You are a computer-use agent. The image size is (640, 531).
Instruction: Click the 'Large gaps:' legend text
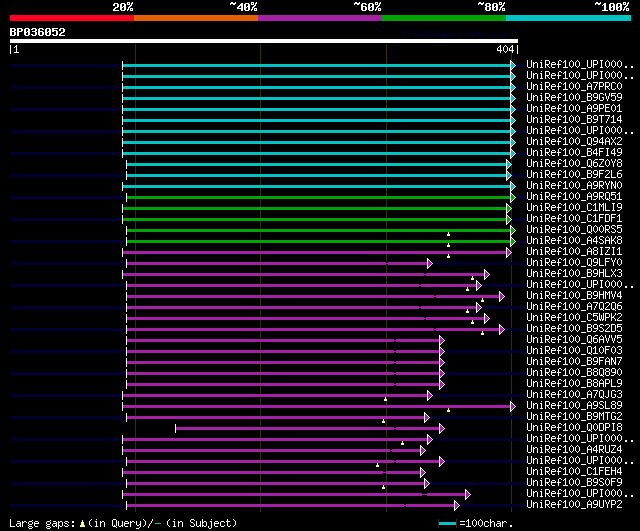[x=42, y=523]
